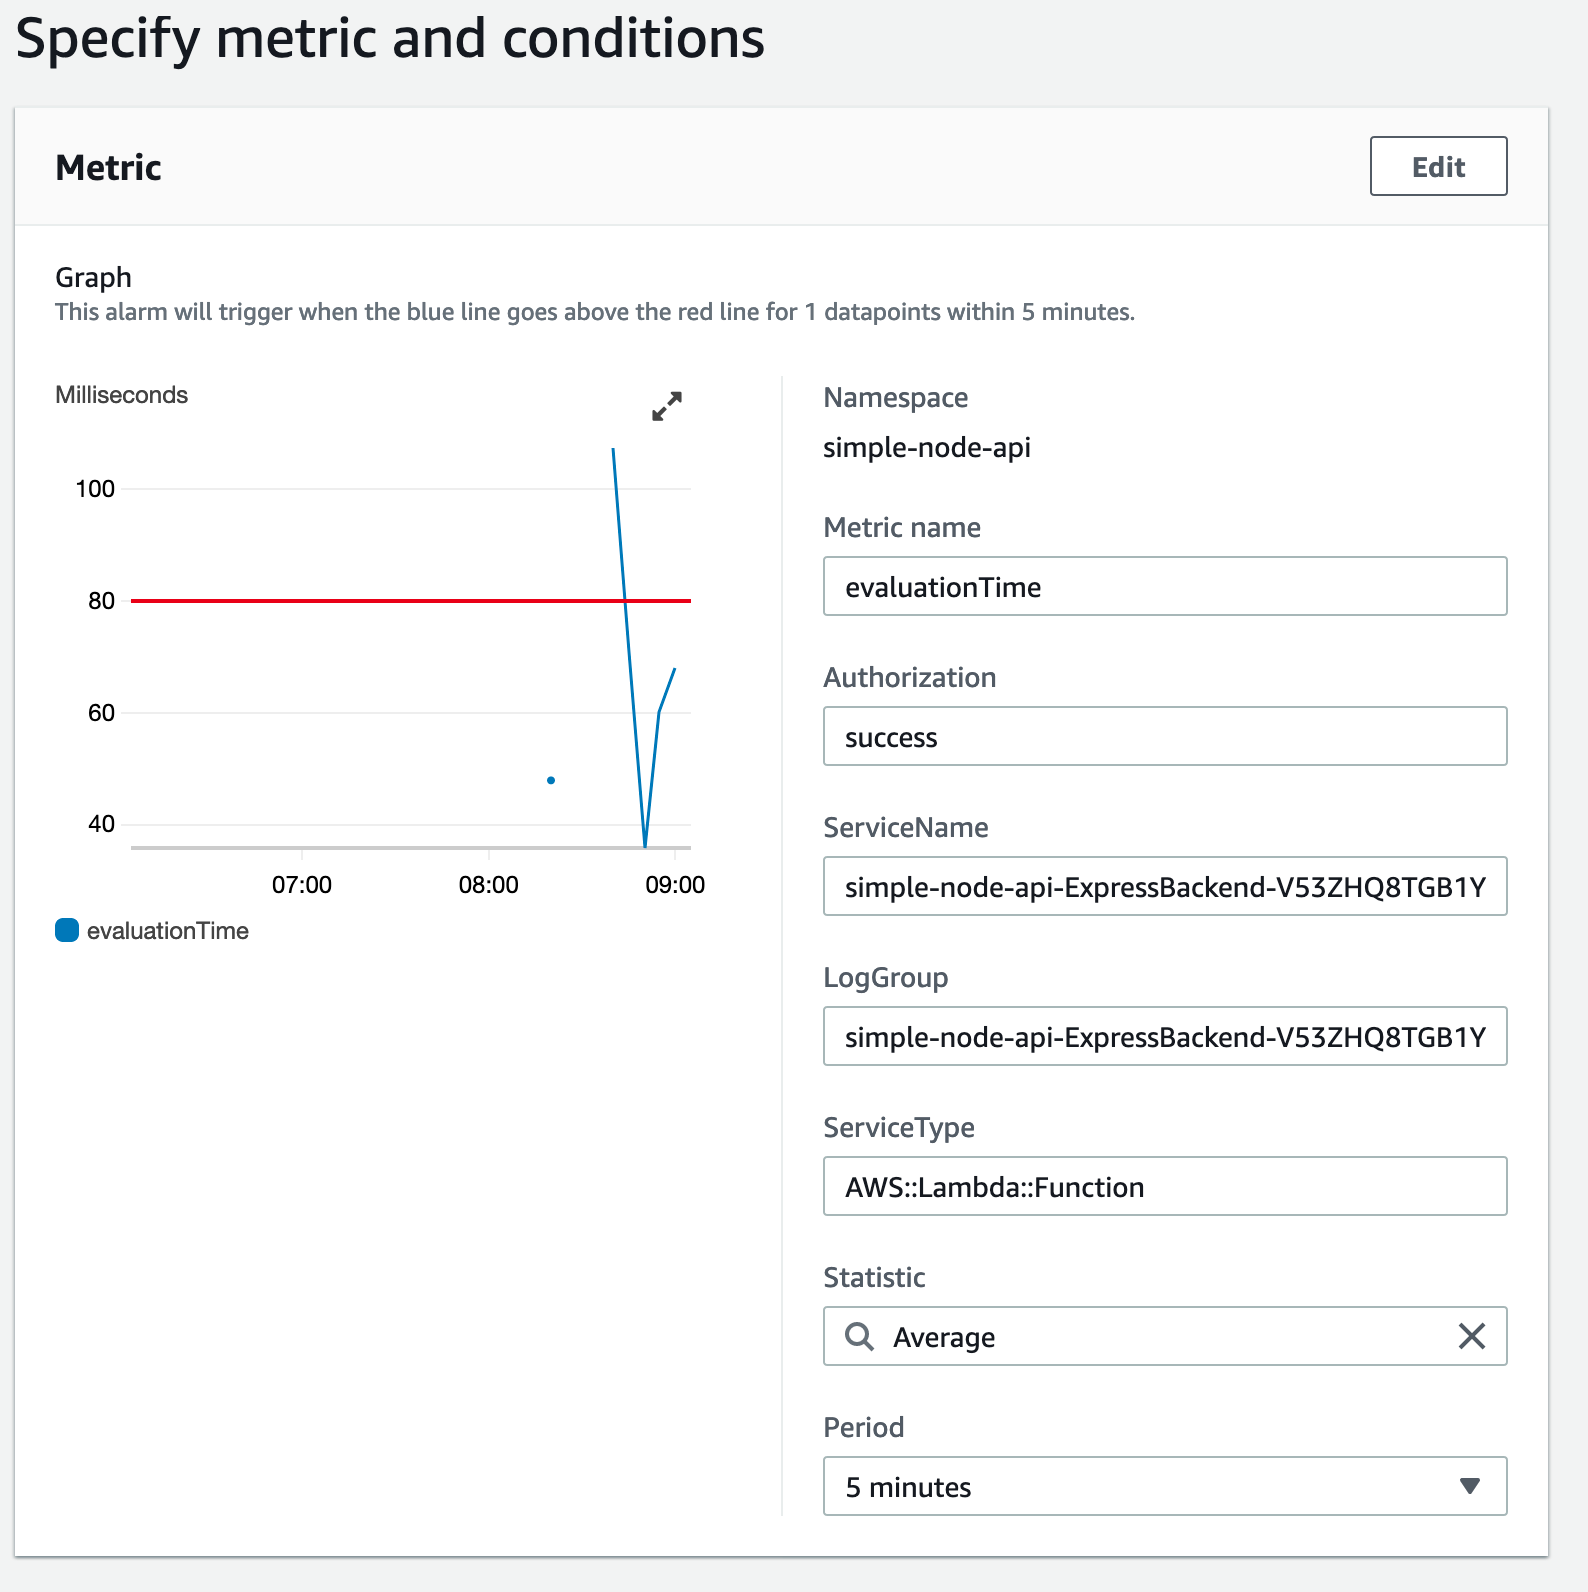Click the evaluationTime legend label
The height and width of the screenshot is (1592, 1588).
point(168,931)
